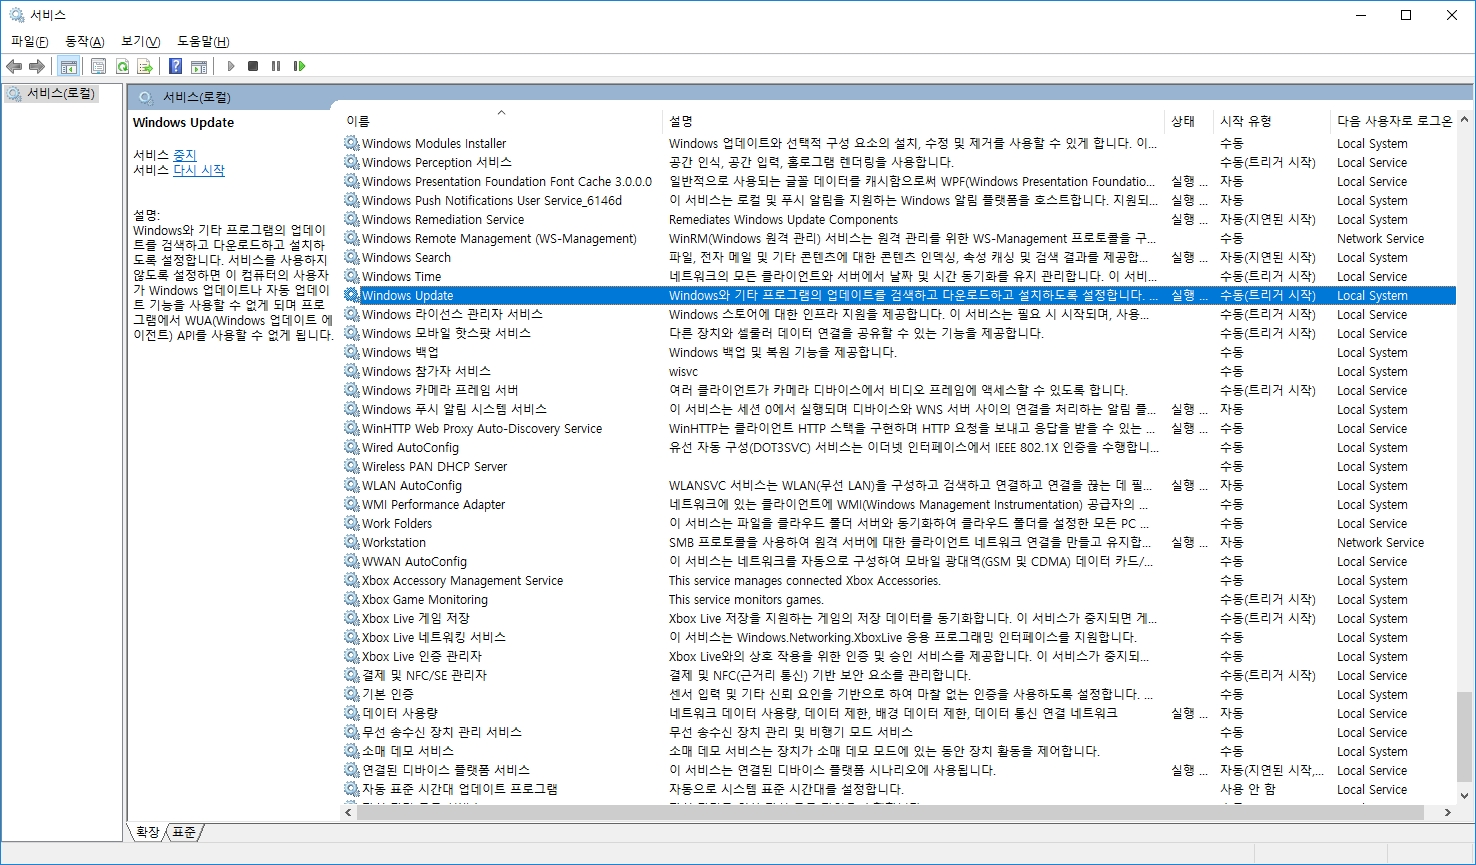Select Windows 백업 service row
This screenshot has height=865, width=1476.
coord(899,352)
